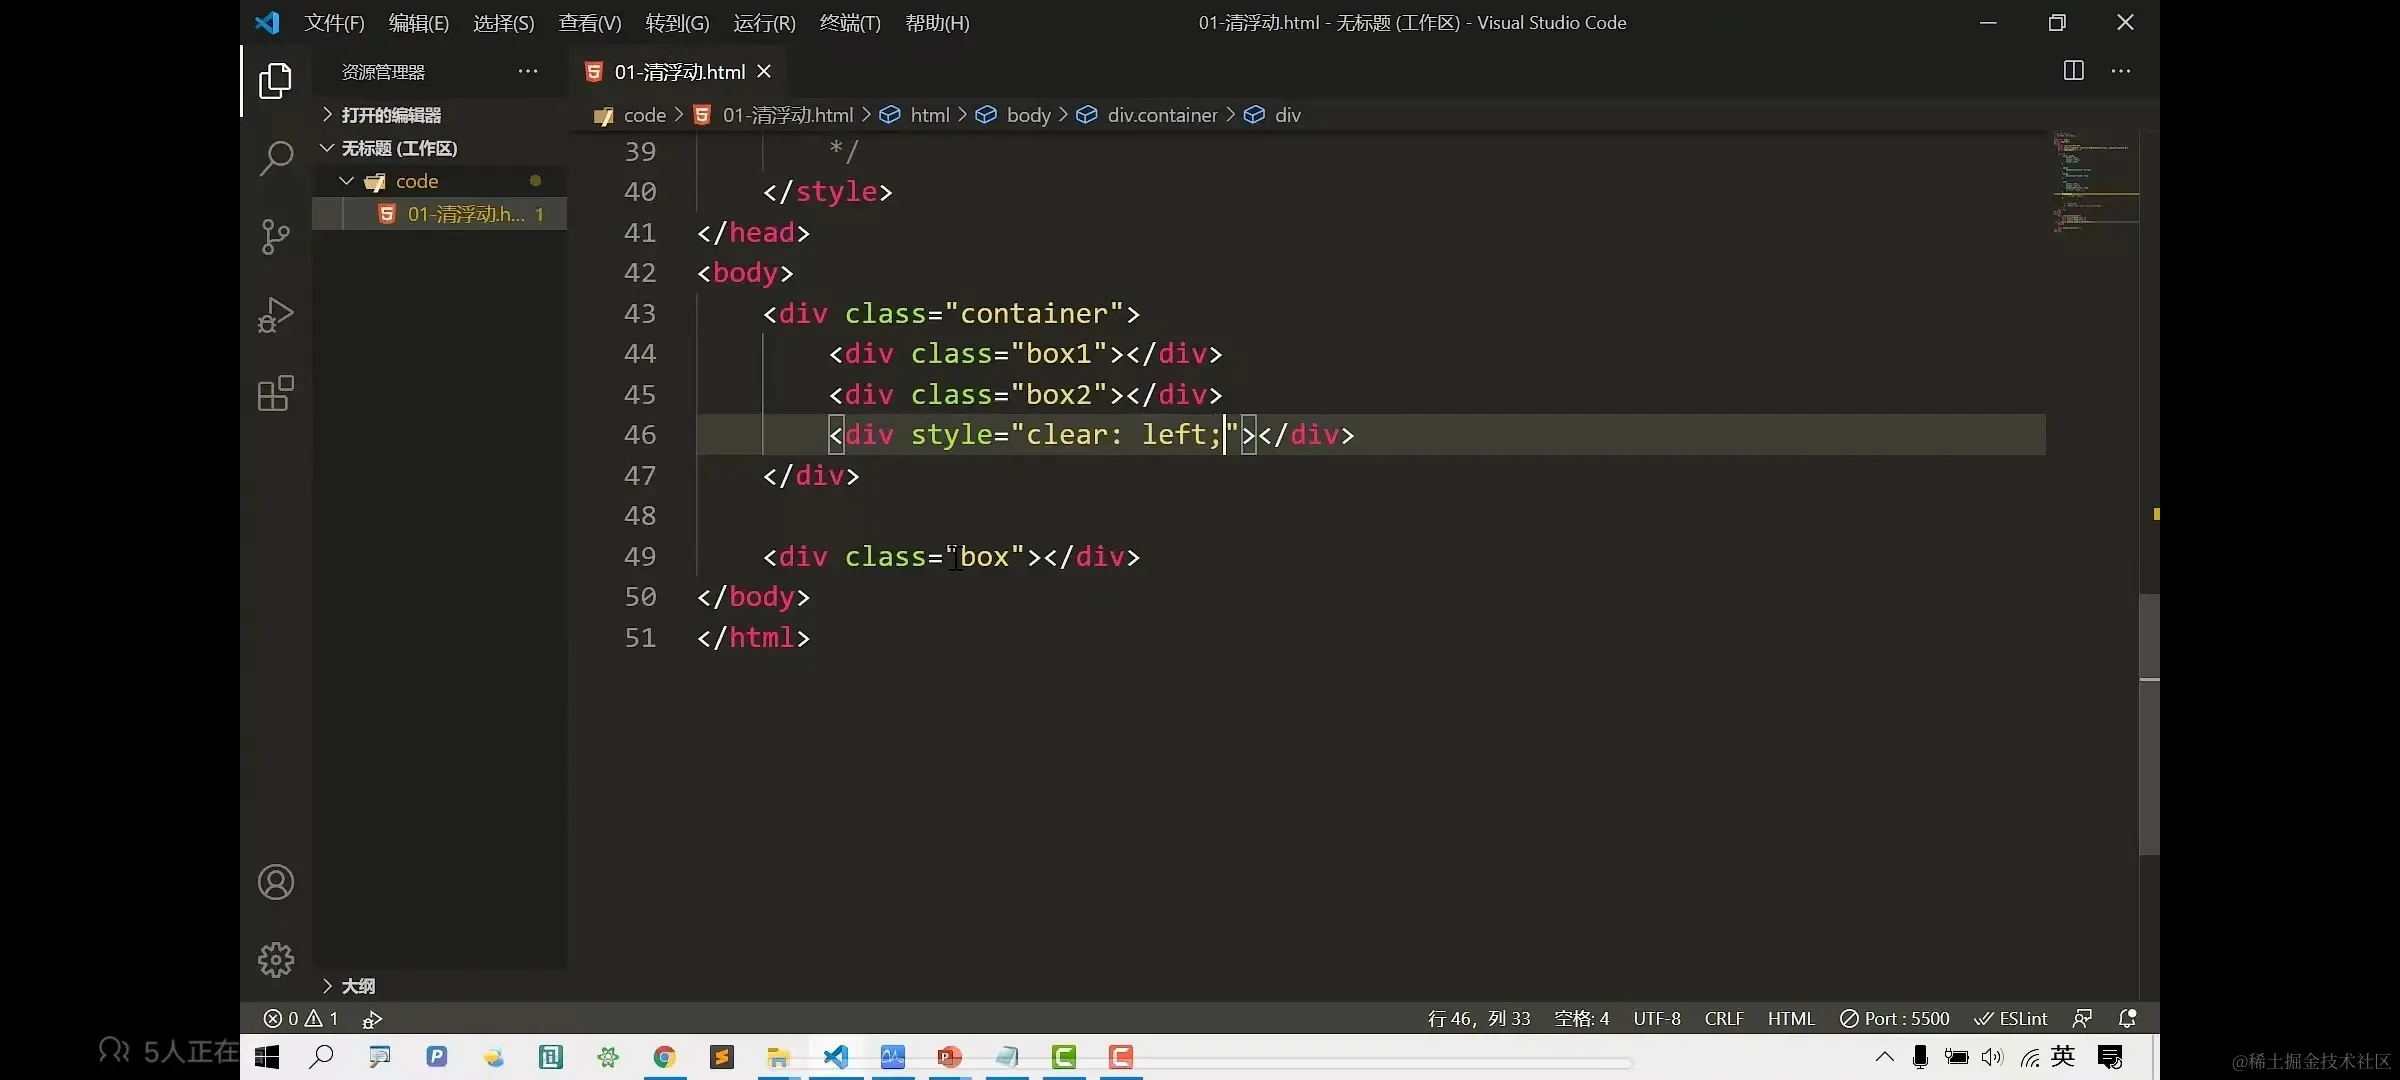The height and width of the screenshot is (1080, 2400).
Task: Split the editor to the right
Action: 2074,71
